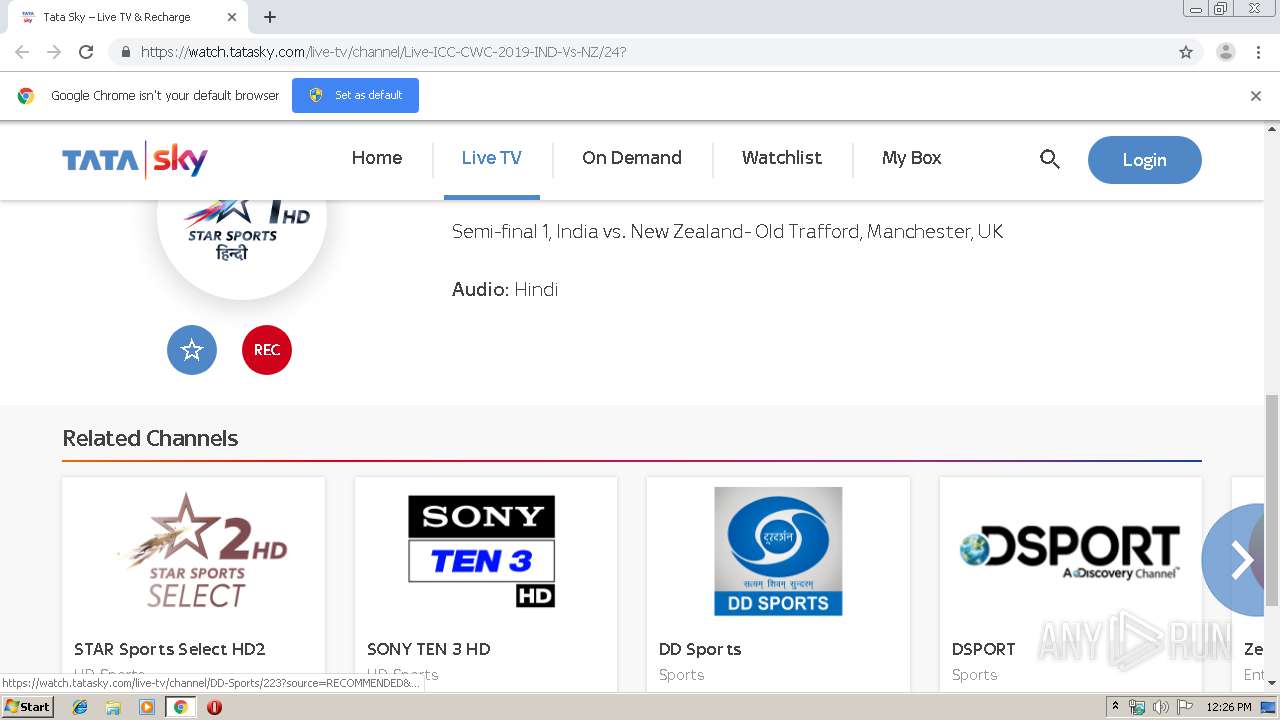Image resolution: width=1280 pixels, height=720 pixels.
Task: Click the red REC record button
Action: 267,350
